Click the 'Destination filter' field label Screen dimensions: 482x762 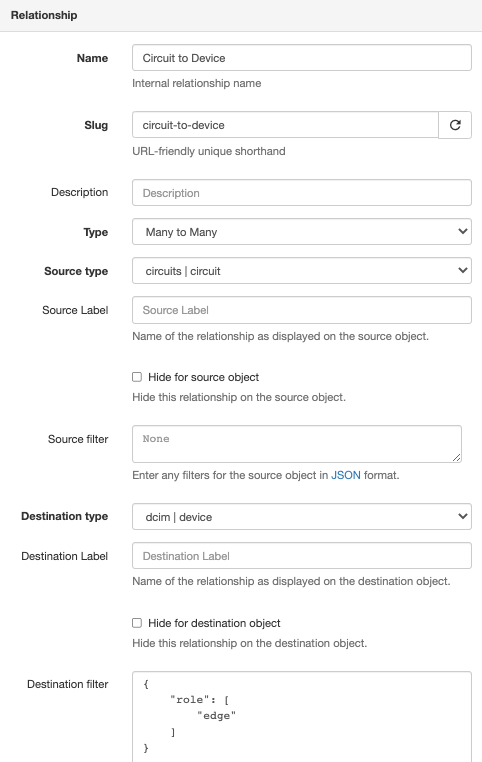[x=68, y=684]
